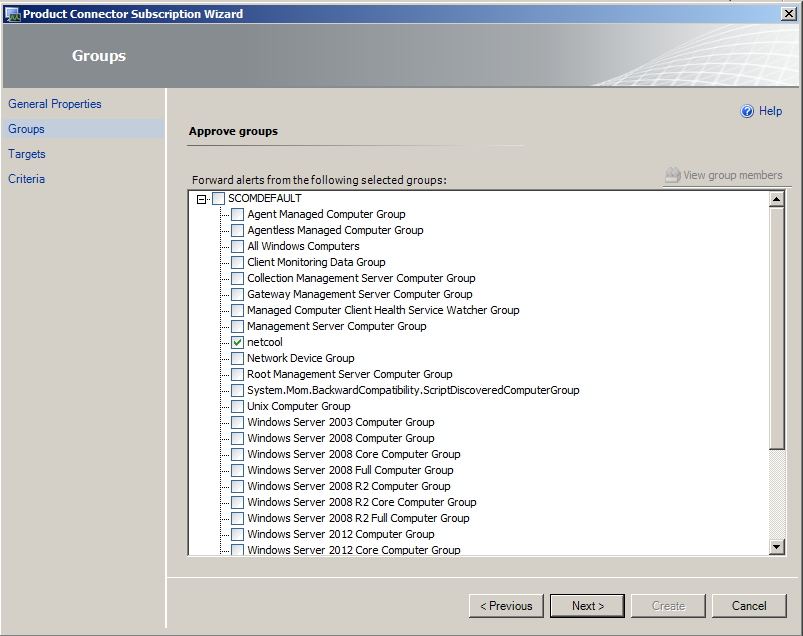Viewport: 803px width, 636px height.
Task: Click the View group members icon
Action: point(672,175)
